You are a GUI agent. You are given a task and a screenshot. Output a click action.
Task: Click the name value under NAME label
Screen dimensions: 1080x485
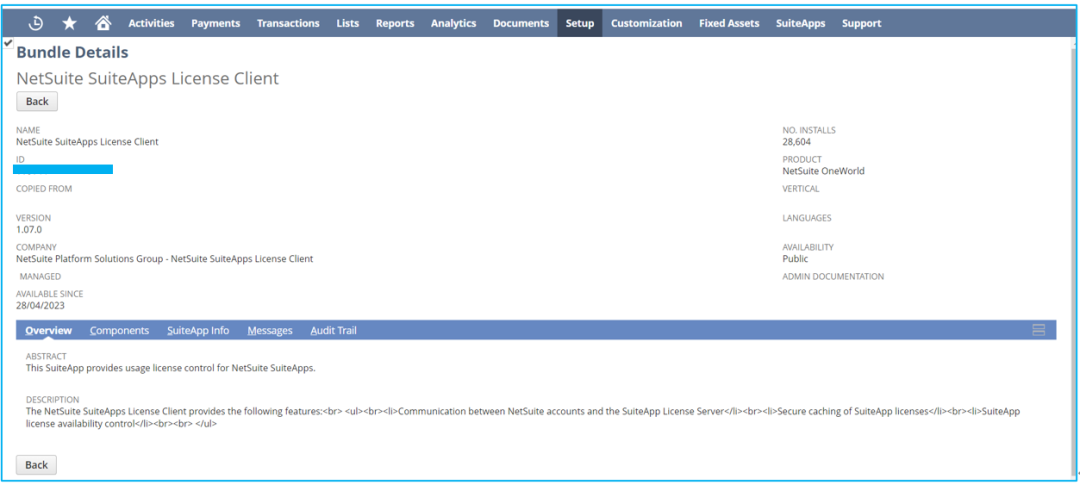click(87, 142)
